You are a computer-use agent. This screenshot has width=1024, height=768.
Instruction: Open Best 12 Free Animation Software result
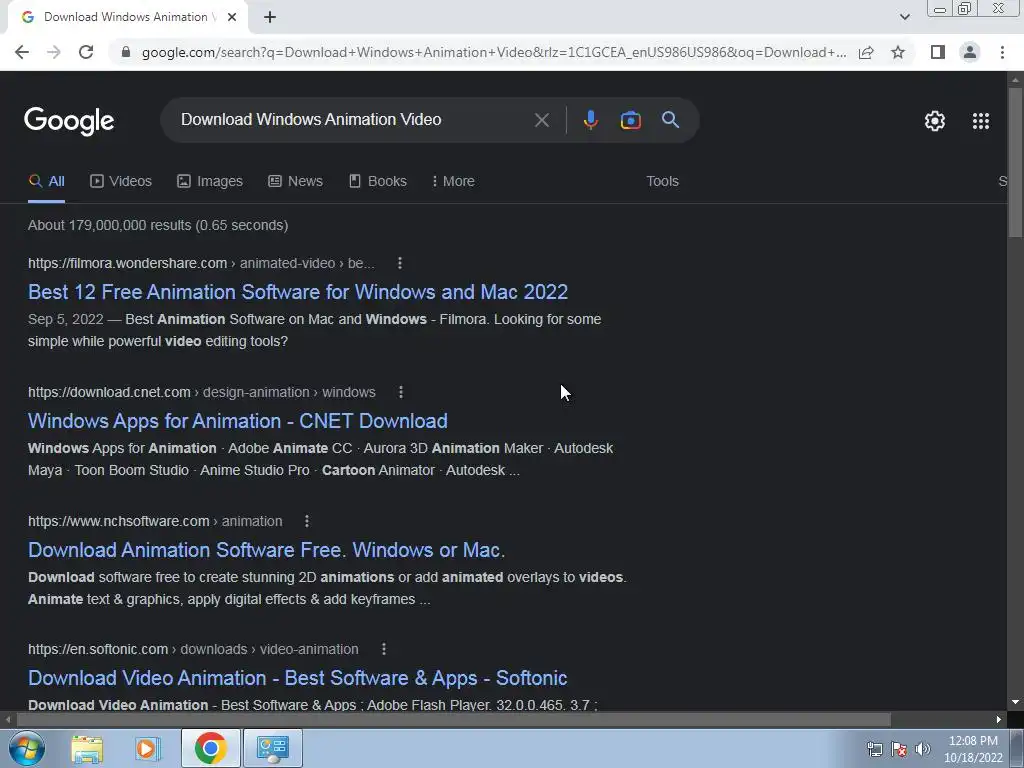[298, 292]
